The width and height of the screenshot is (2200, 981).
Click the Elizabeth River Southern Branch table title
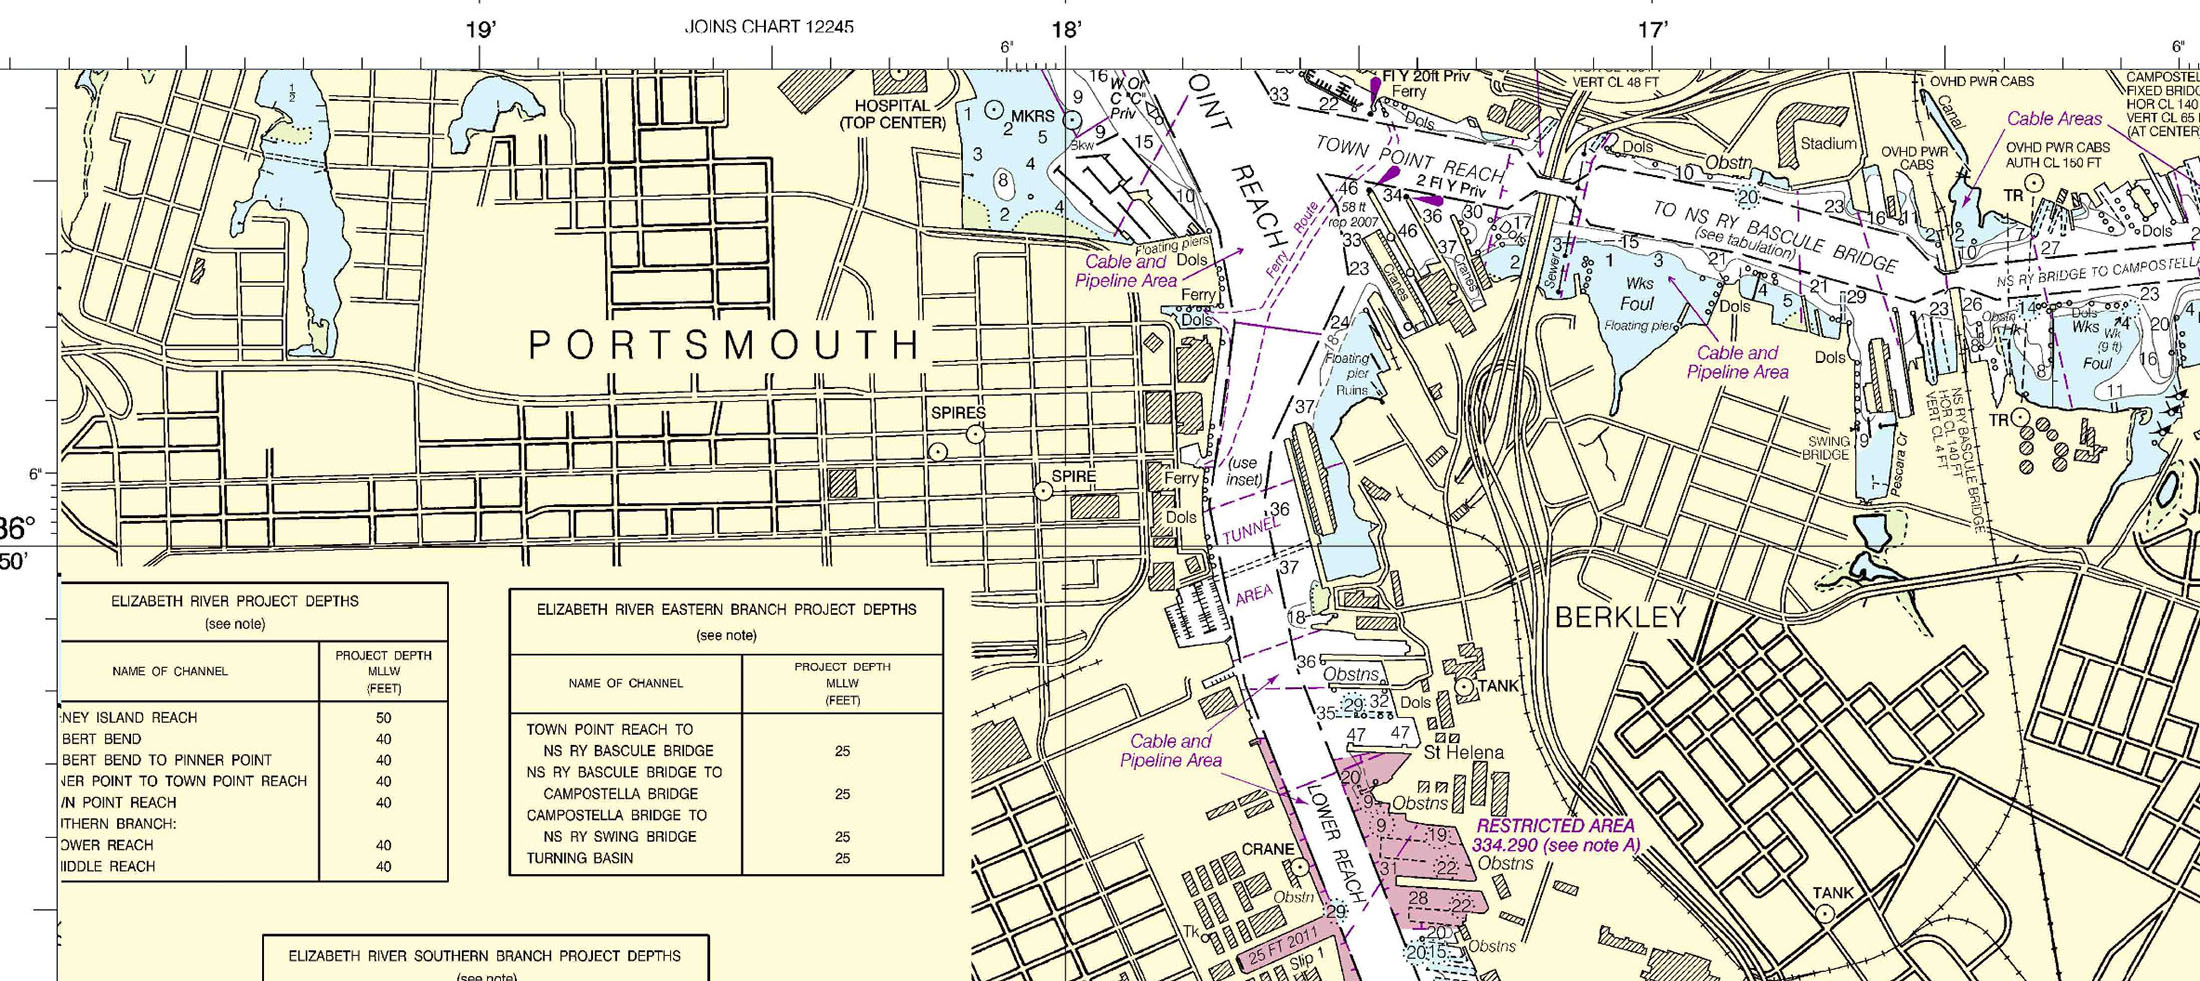[484, 956]
